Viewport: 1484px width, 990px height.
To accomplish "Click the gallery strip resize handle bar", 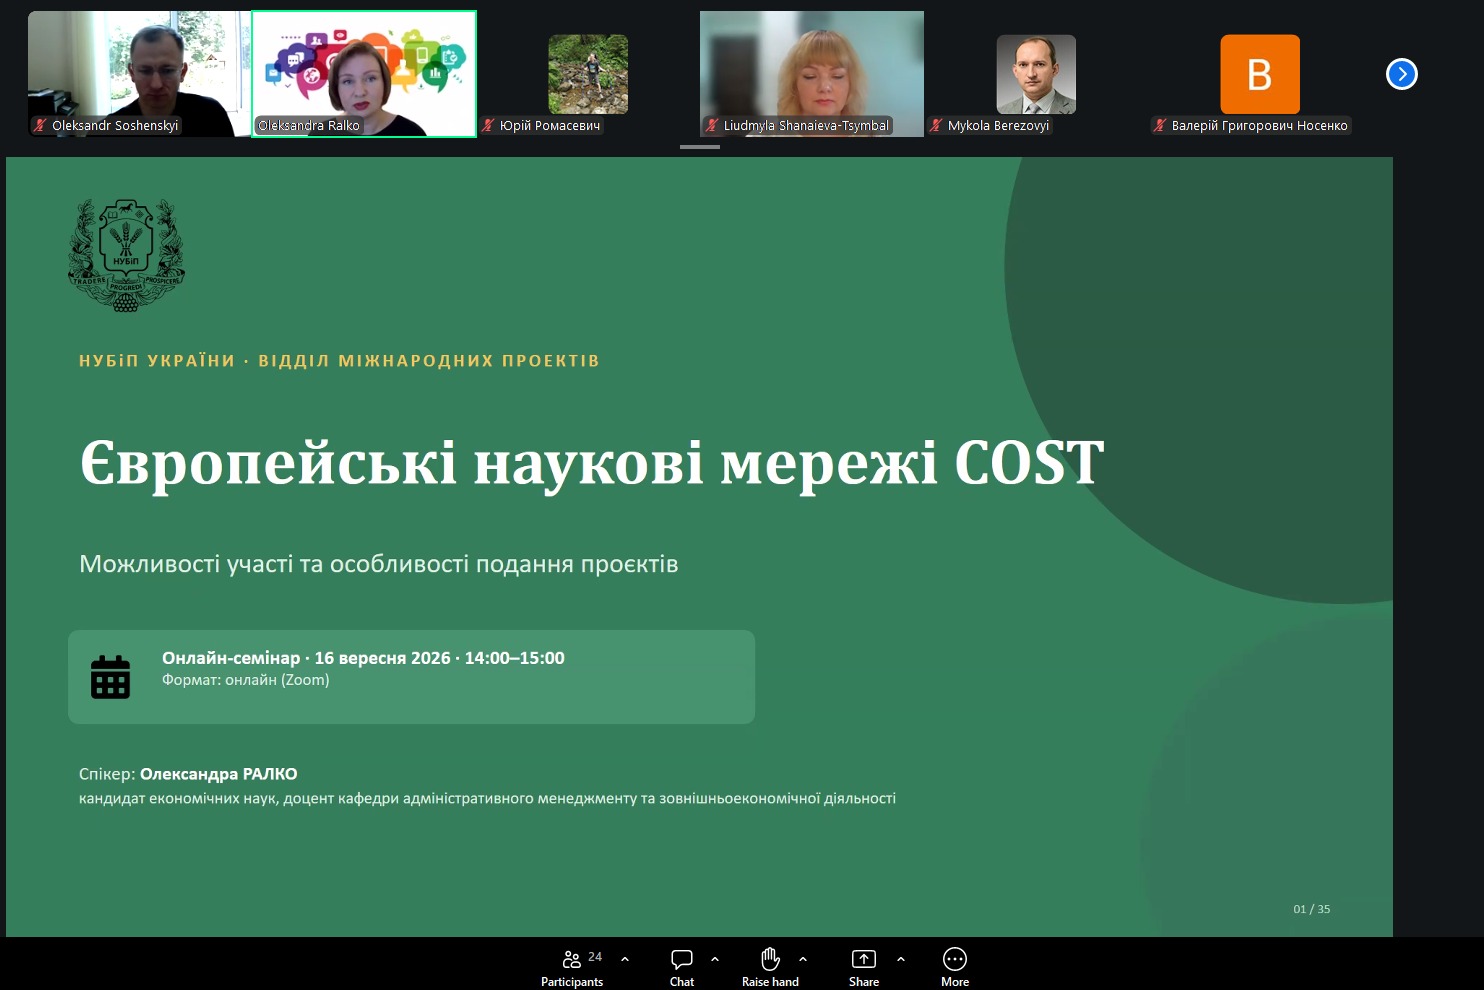I will click(x=700, y=147).
